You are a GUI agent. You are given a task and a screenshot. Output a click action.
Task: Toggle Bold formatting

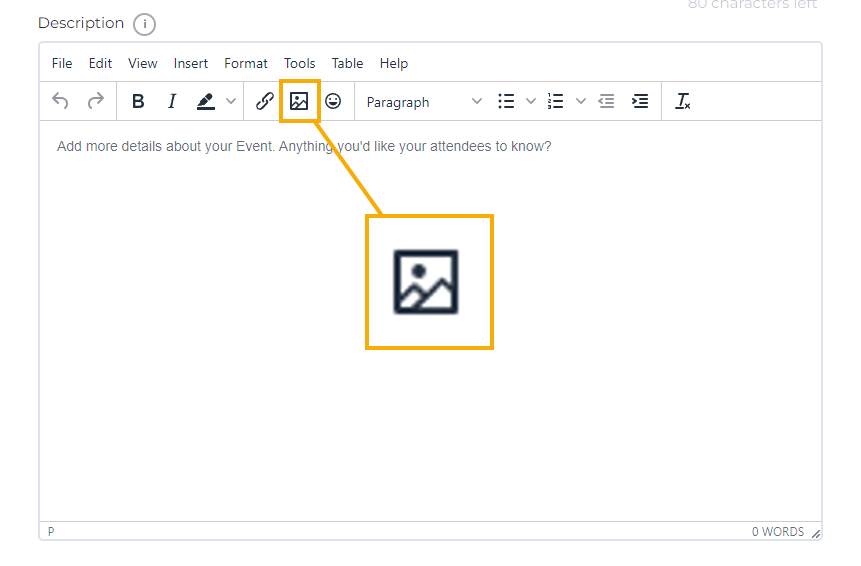click(138, 101)
